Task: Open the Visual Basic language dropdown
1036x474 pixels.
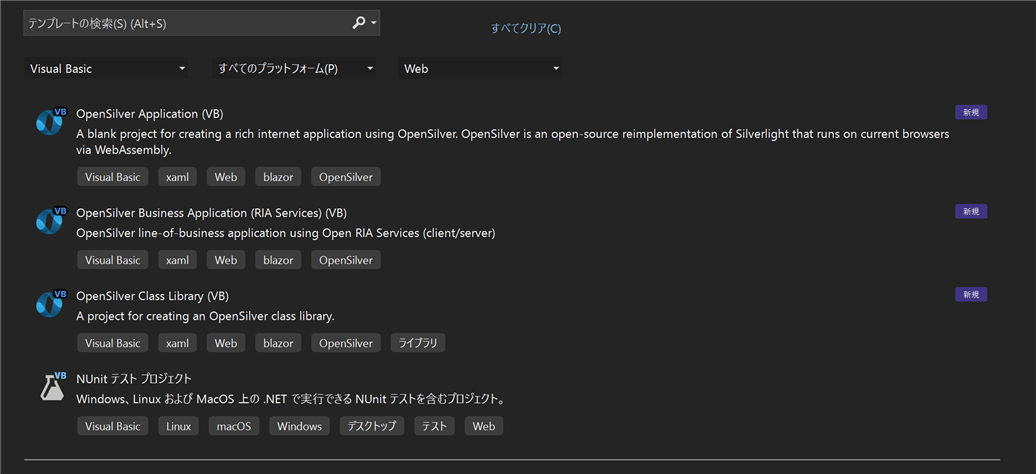Action: point(106,68)
